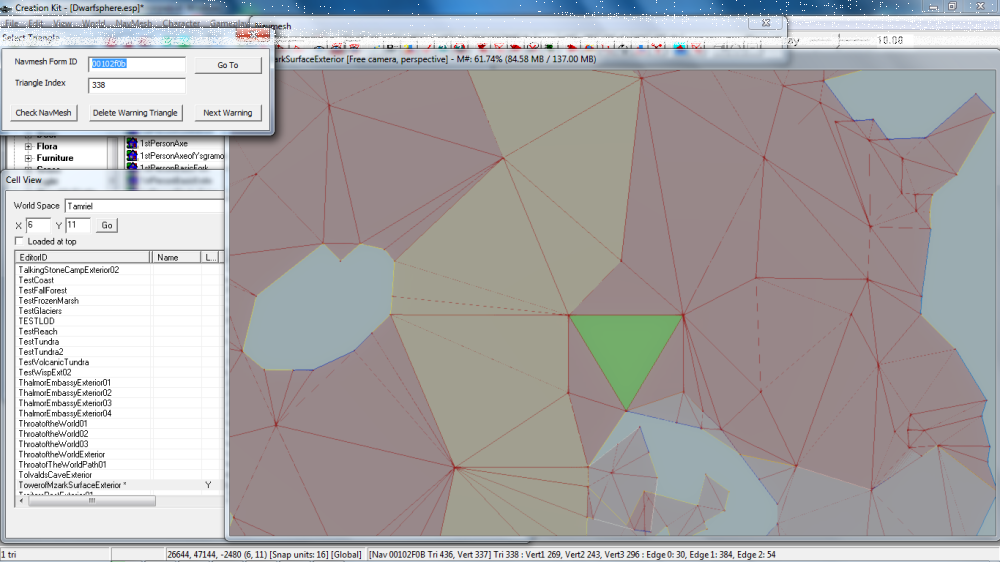Click the 26644, 47144 coordinates status entry
The height and width of the screenshot is (562, 1000).
(x=264, y=555)
